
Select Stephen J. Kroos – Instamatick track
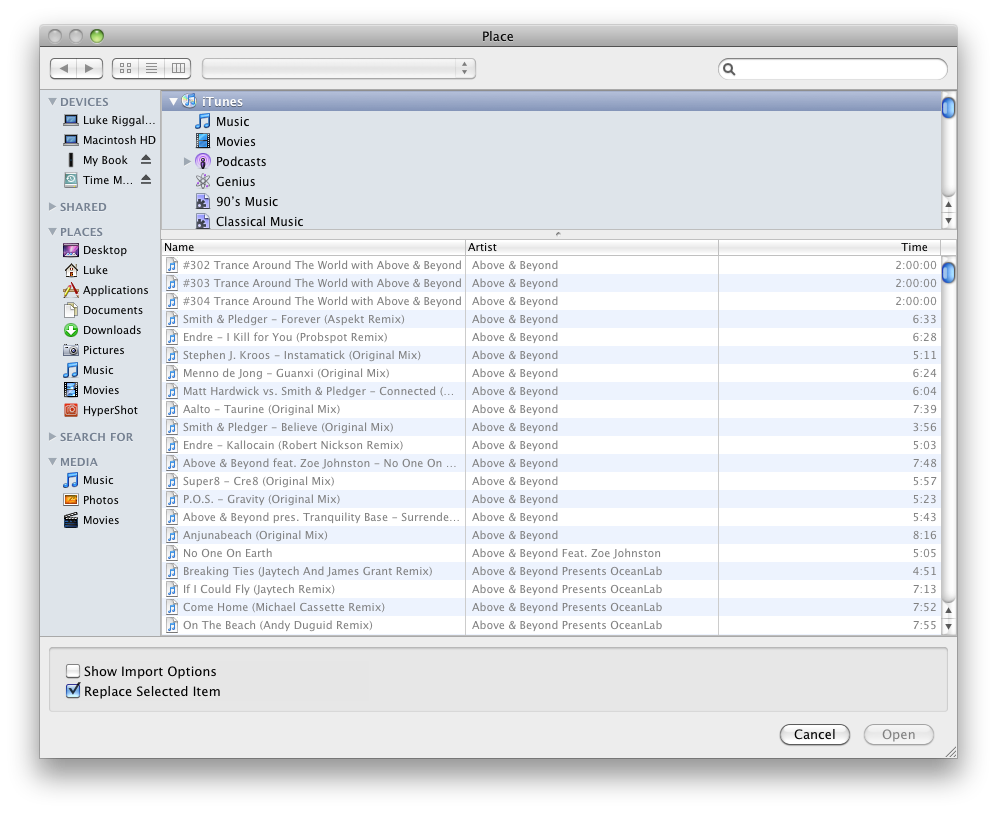[551, 355]
